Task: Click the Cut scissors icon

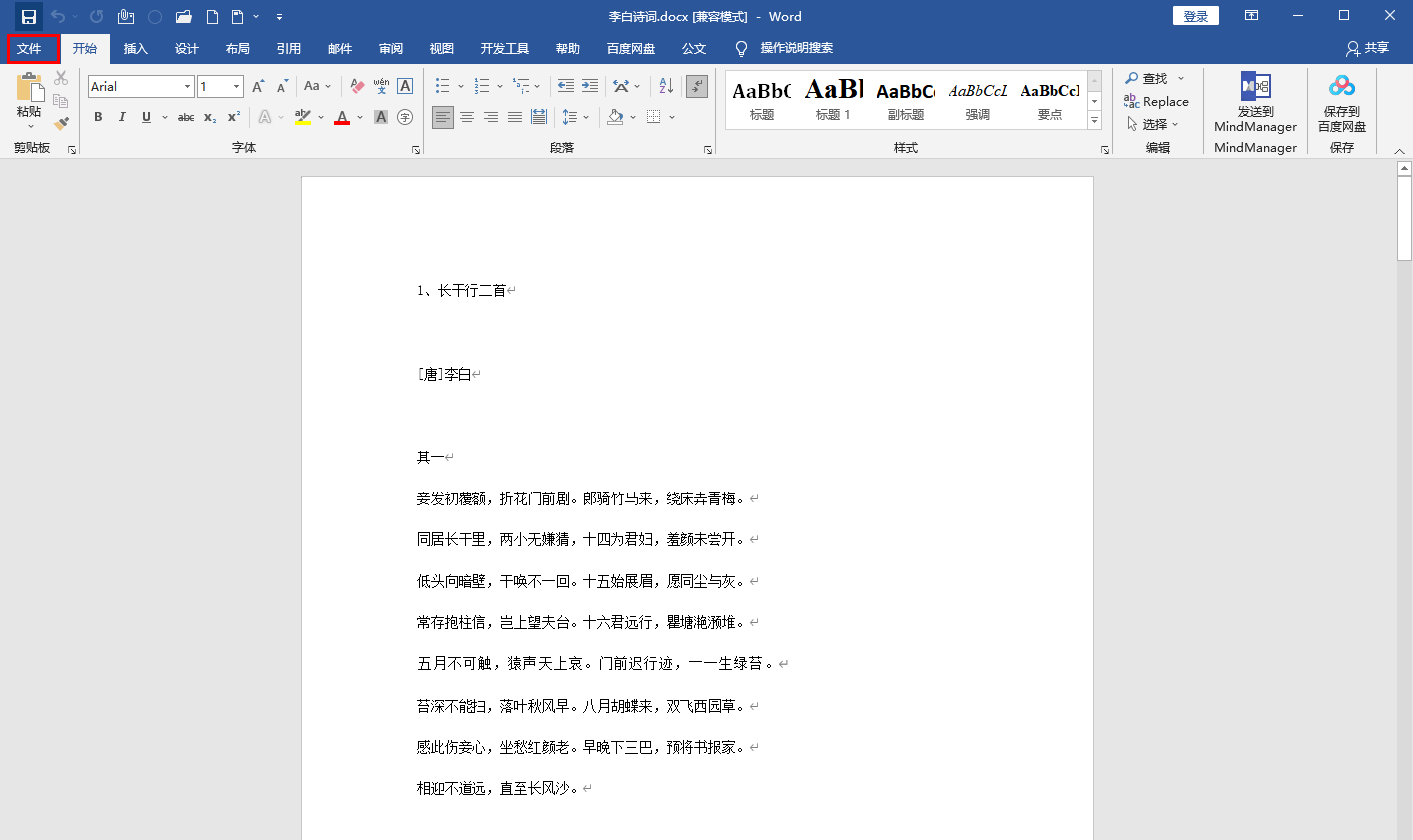Action: point(61,78)
